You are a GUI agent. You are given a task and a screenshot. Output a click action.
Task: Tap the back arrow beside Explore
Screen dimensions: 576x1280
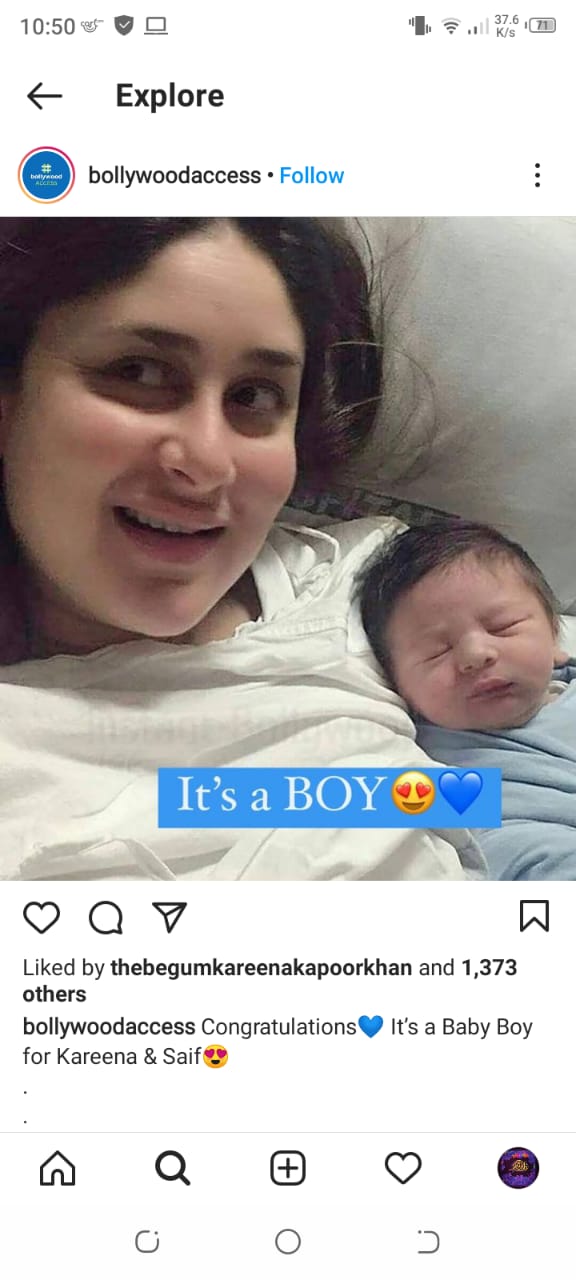coord(44,96)
